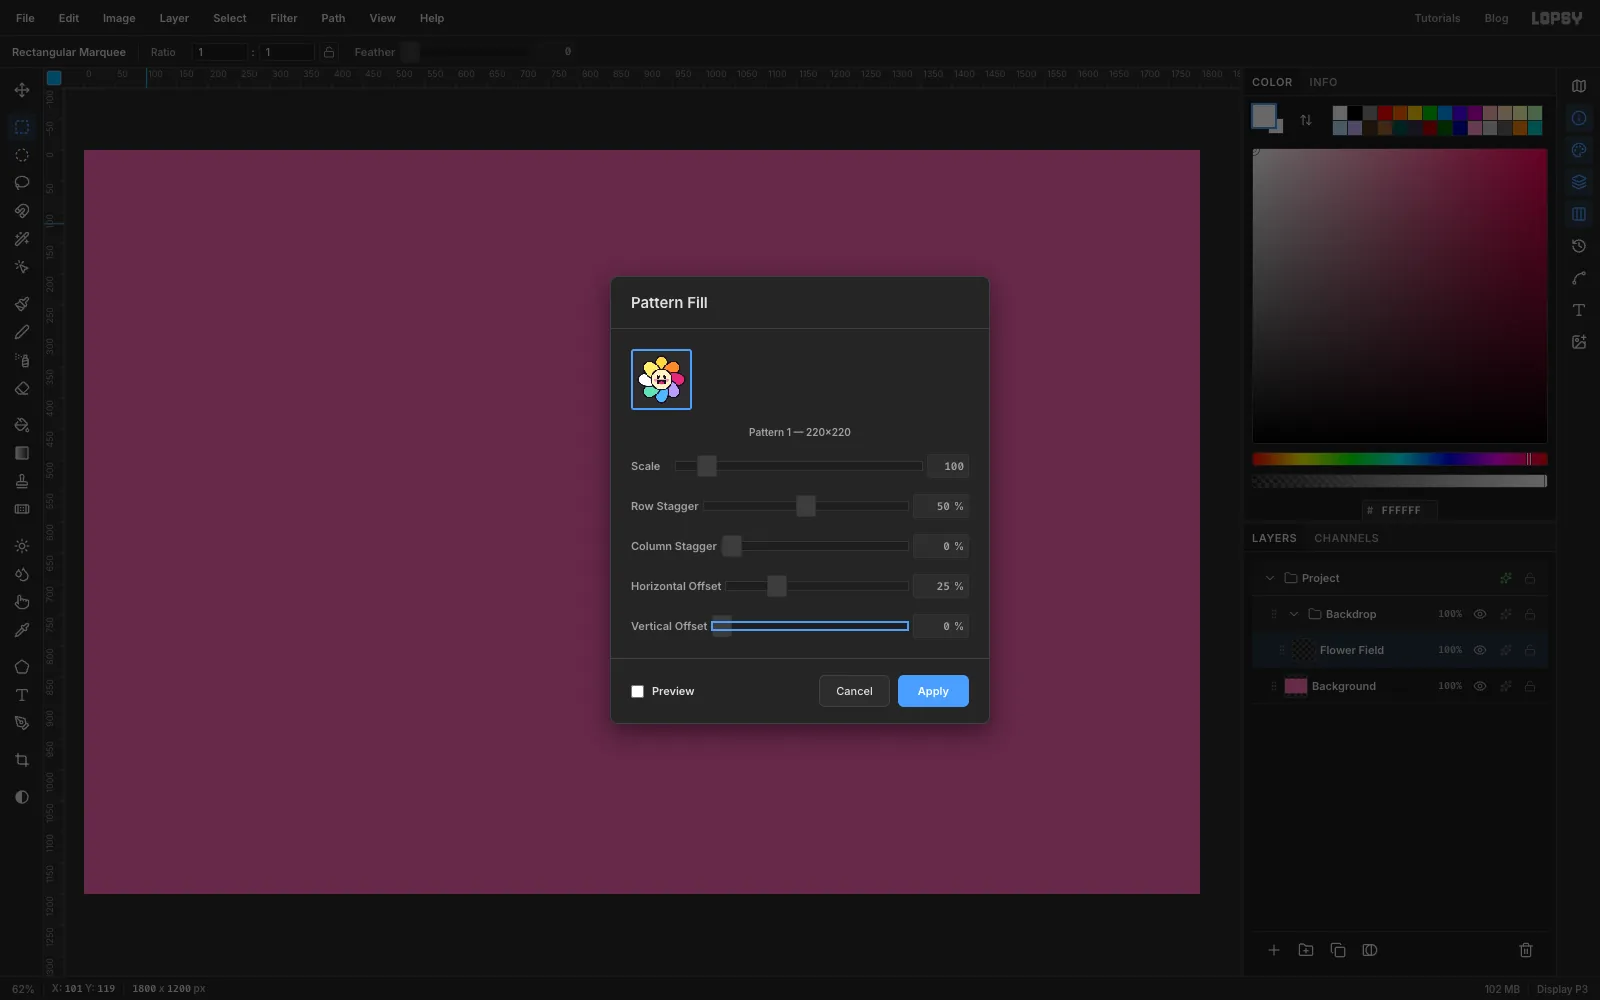
Task: Select the Eraser tool
Action: (22, 388)
